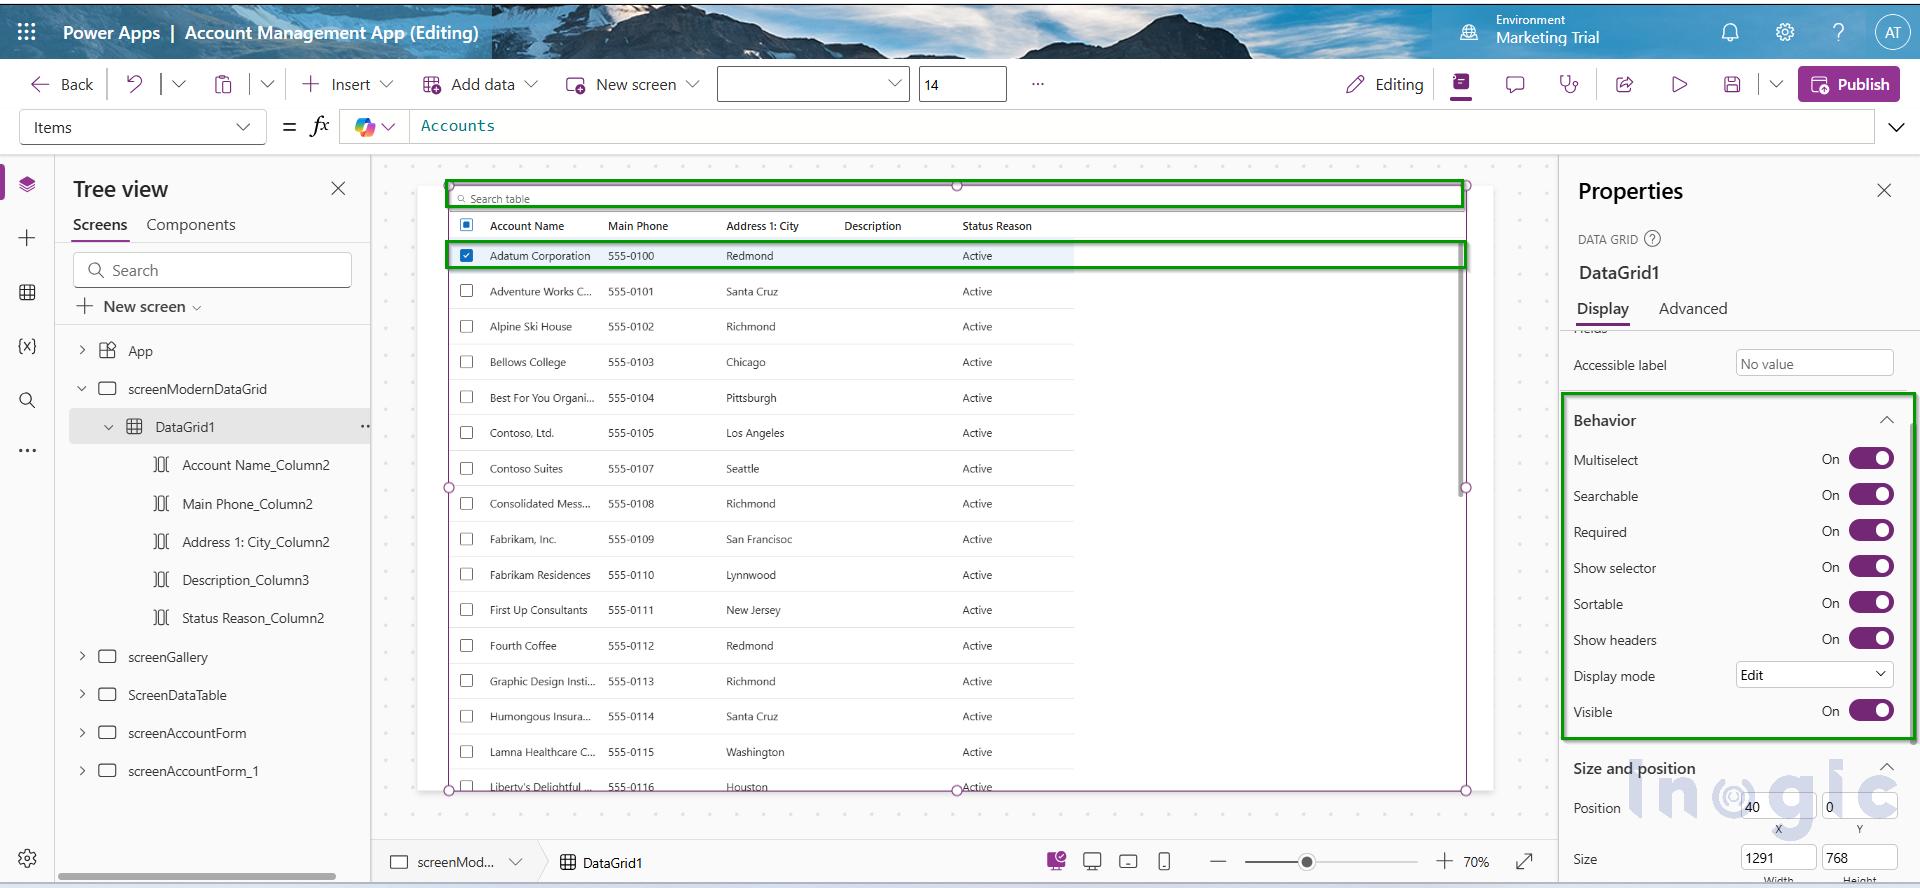Image resolution: width=1920 pixels, height=888 pixels.
Task: Open the New screen toolbar menu
Action: (632, 84)
